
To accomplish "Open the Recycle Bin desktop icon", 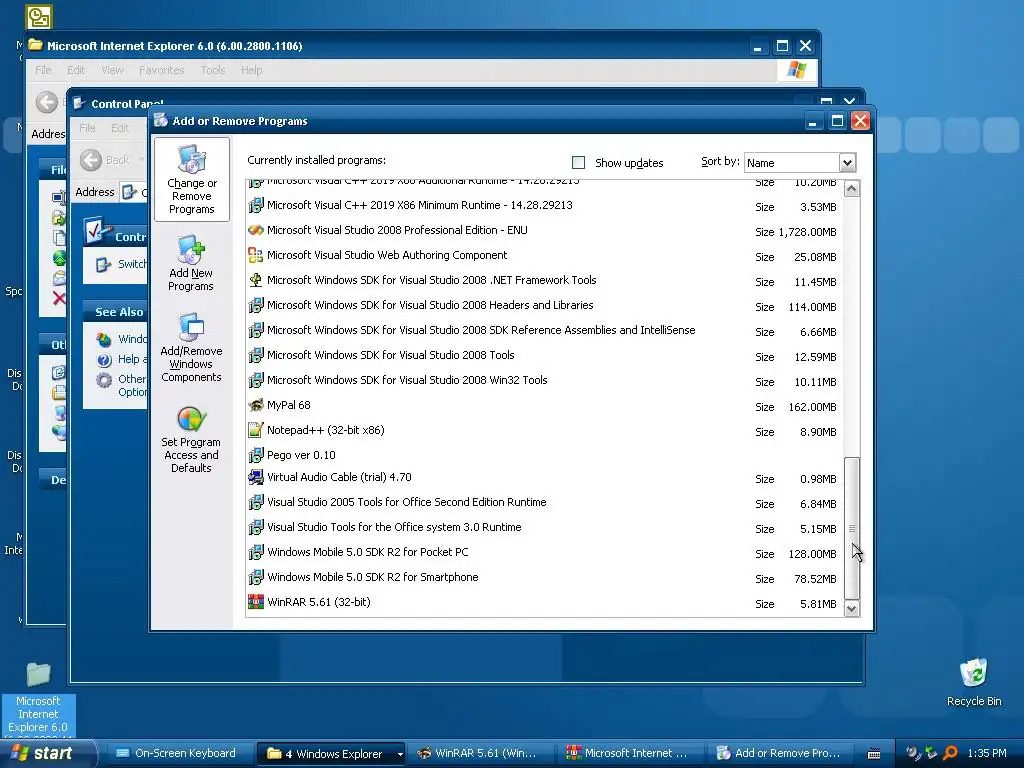I will click(x=974, y=682).
